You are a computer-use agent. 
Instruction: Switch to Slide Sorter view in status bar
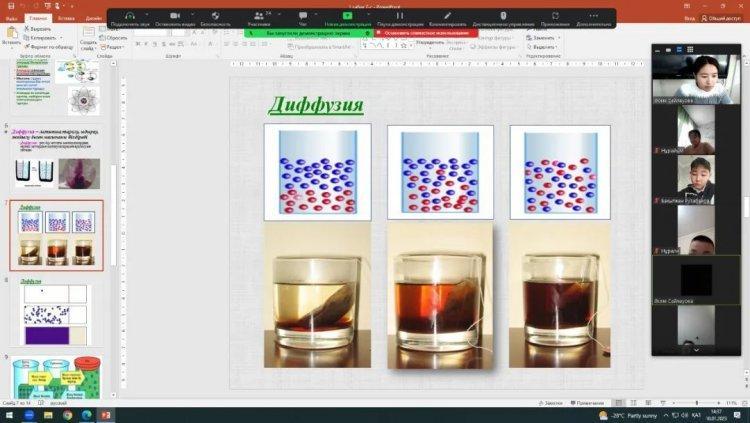[x=633, y=403]
